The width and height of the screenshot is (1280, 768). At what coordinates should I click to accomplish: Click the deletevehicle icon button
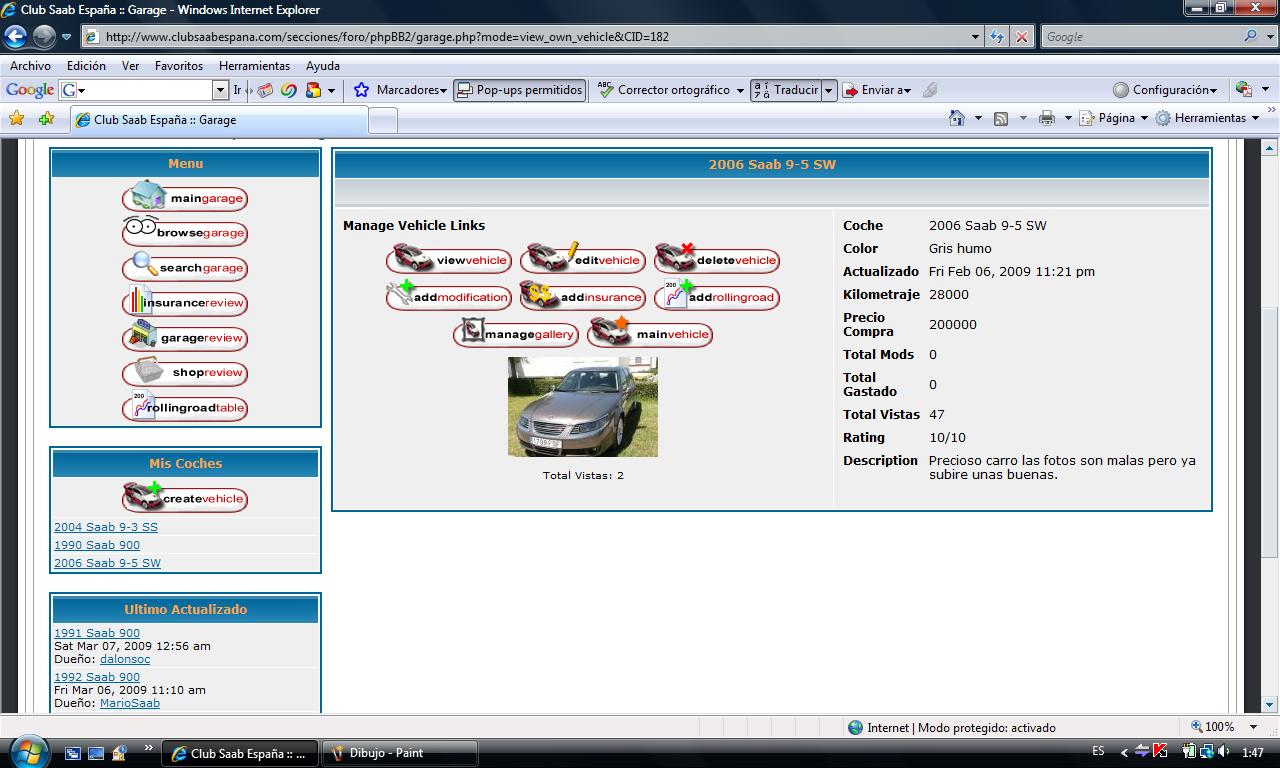(716, 260)
